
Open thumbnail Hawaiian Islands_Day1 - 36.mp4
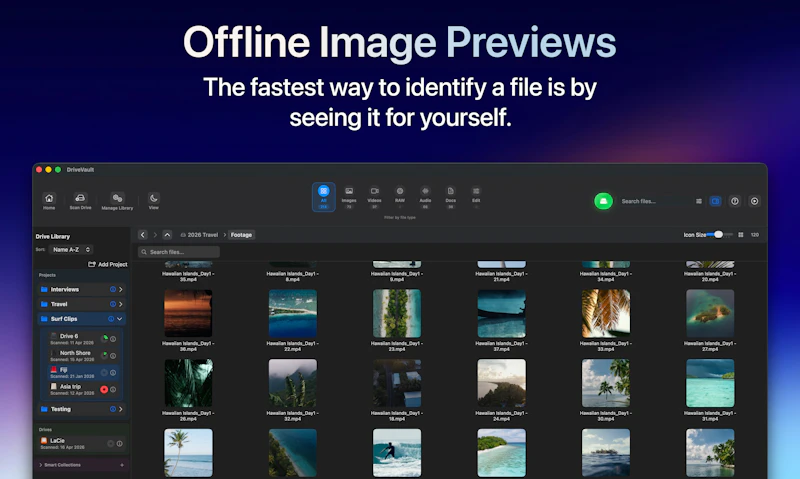point(188,313)
